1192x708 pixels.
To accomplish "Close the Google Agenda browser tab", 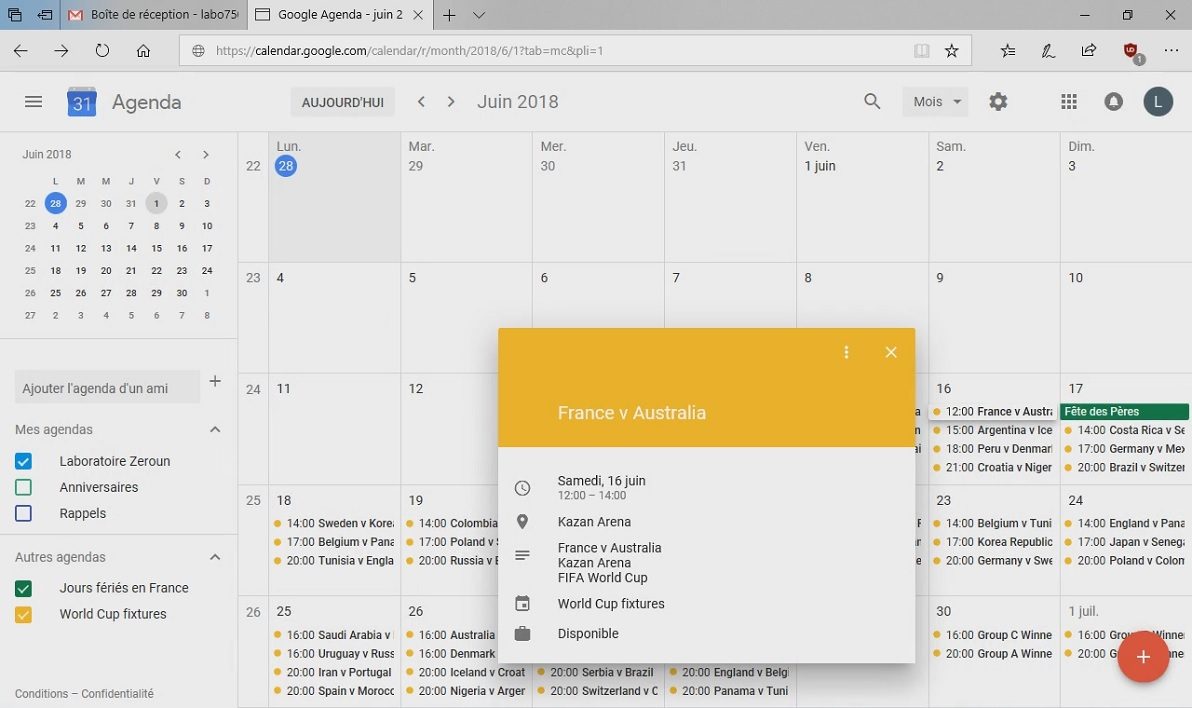I will coord(418,15).
